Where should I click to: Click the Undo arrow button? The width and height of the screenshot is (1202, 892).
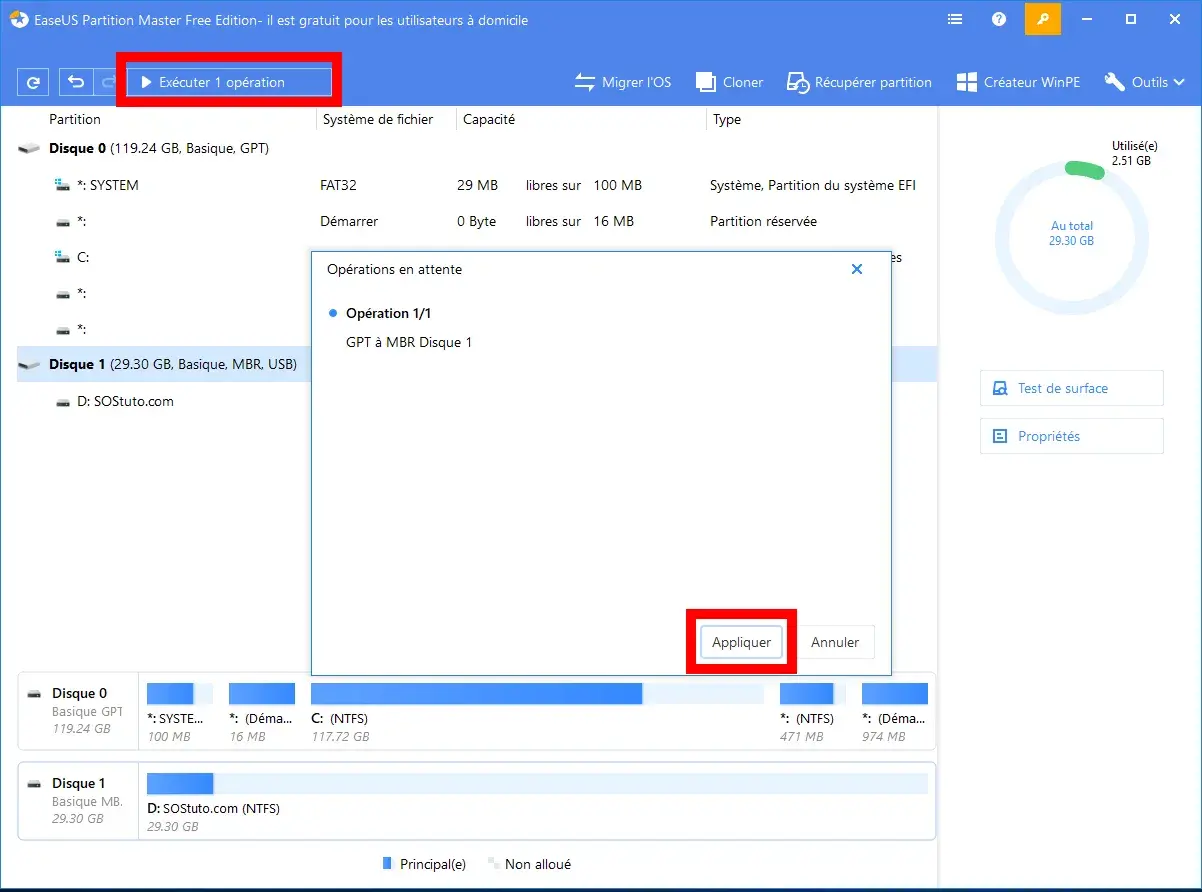pos(76,83)
